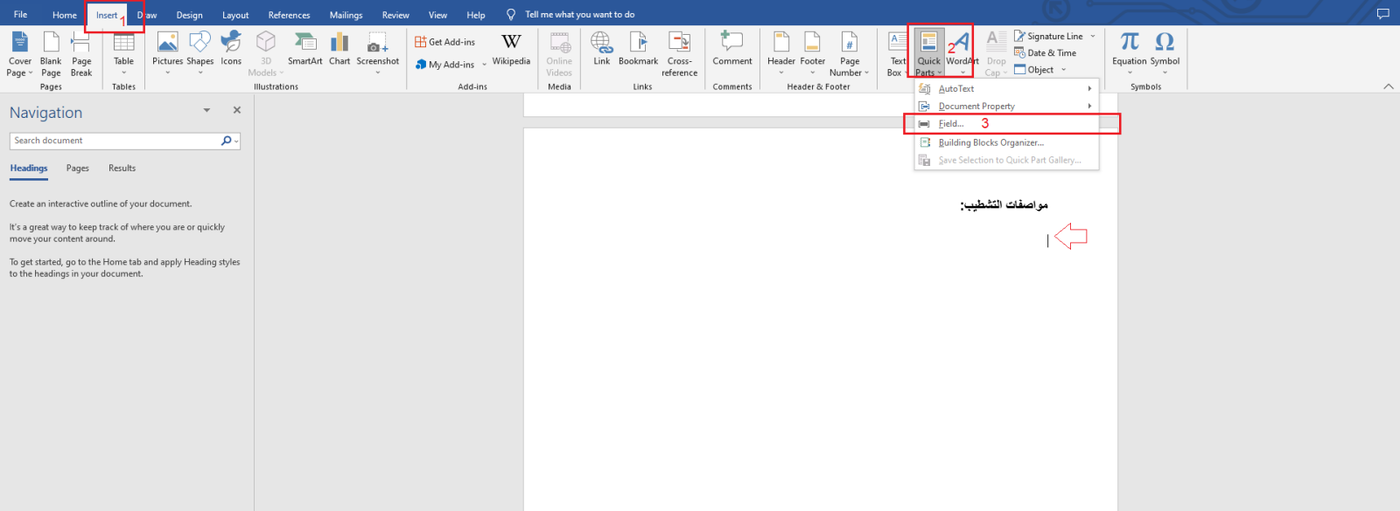The width and height of the screenshot is (1400, 511).
Task: Insert WordArt text
Action: (962, 54)
